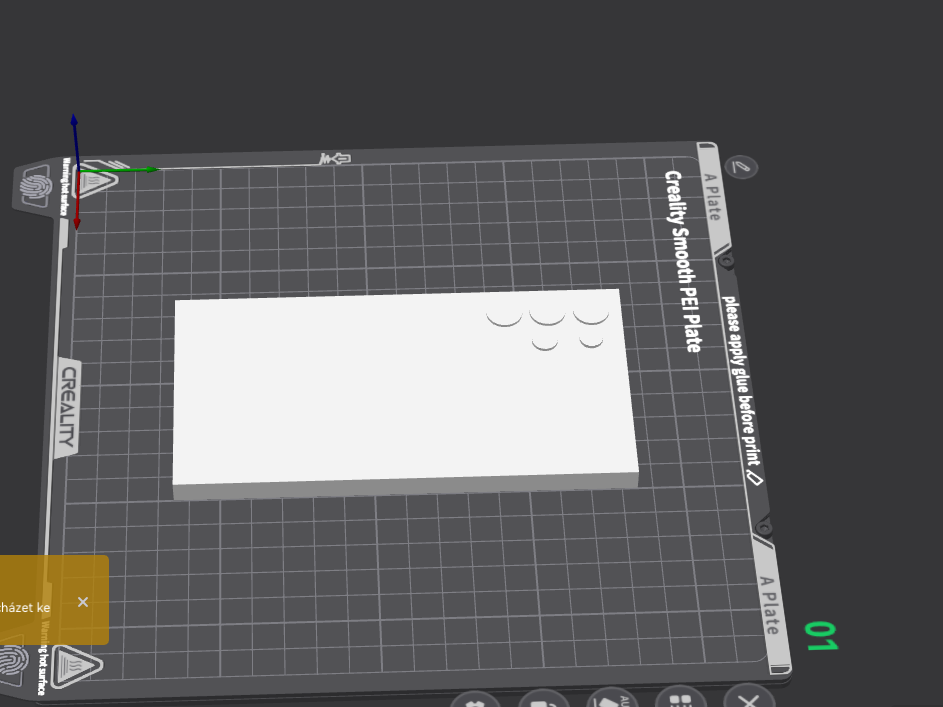943x707 pixels.
Task: Arrange objects using the grid icon
Action: point(681,697)
